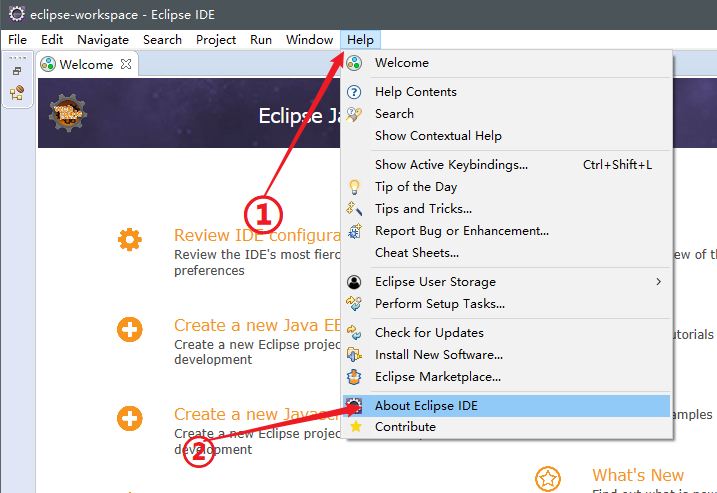Open the Run menu
717x493 pixels.
[x=261, y=40]
